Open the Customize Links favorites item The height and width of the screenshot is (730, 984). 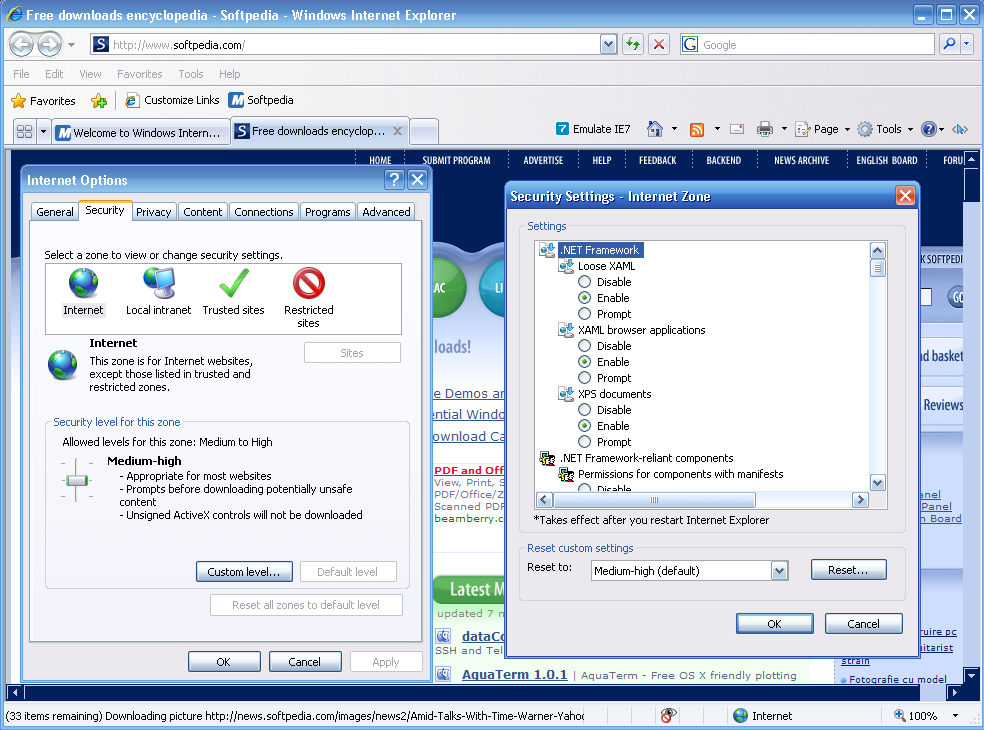172,100
